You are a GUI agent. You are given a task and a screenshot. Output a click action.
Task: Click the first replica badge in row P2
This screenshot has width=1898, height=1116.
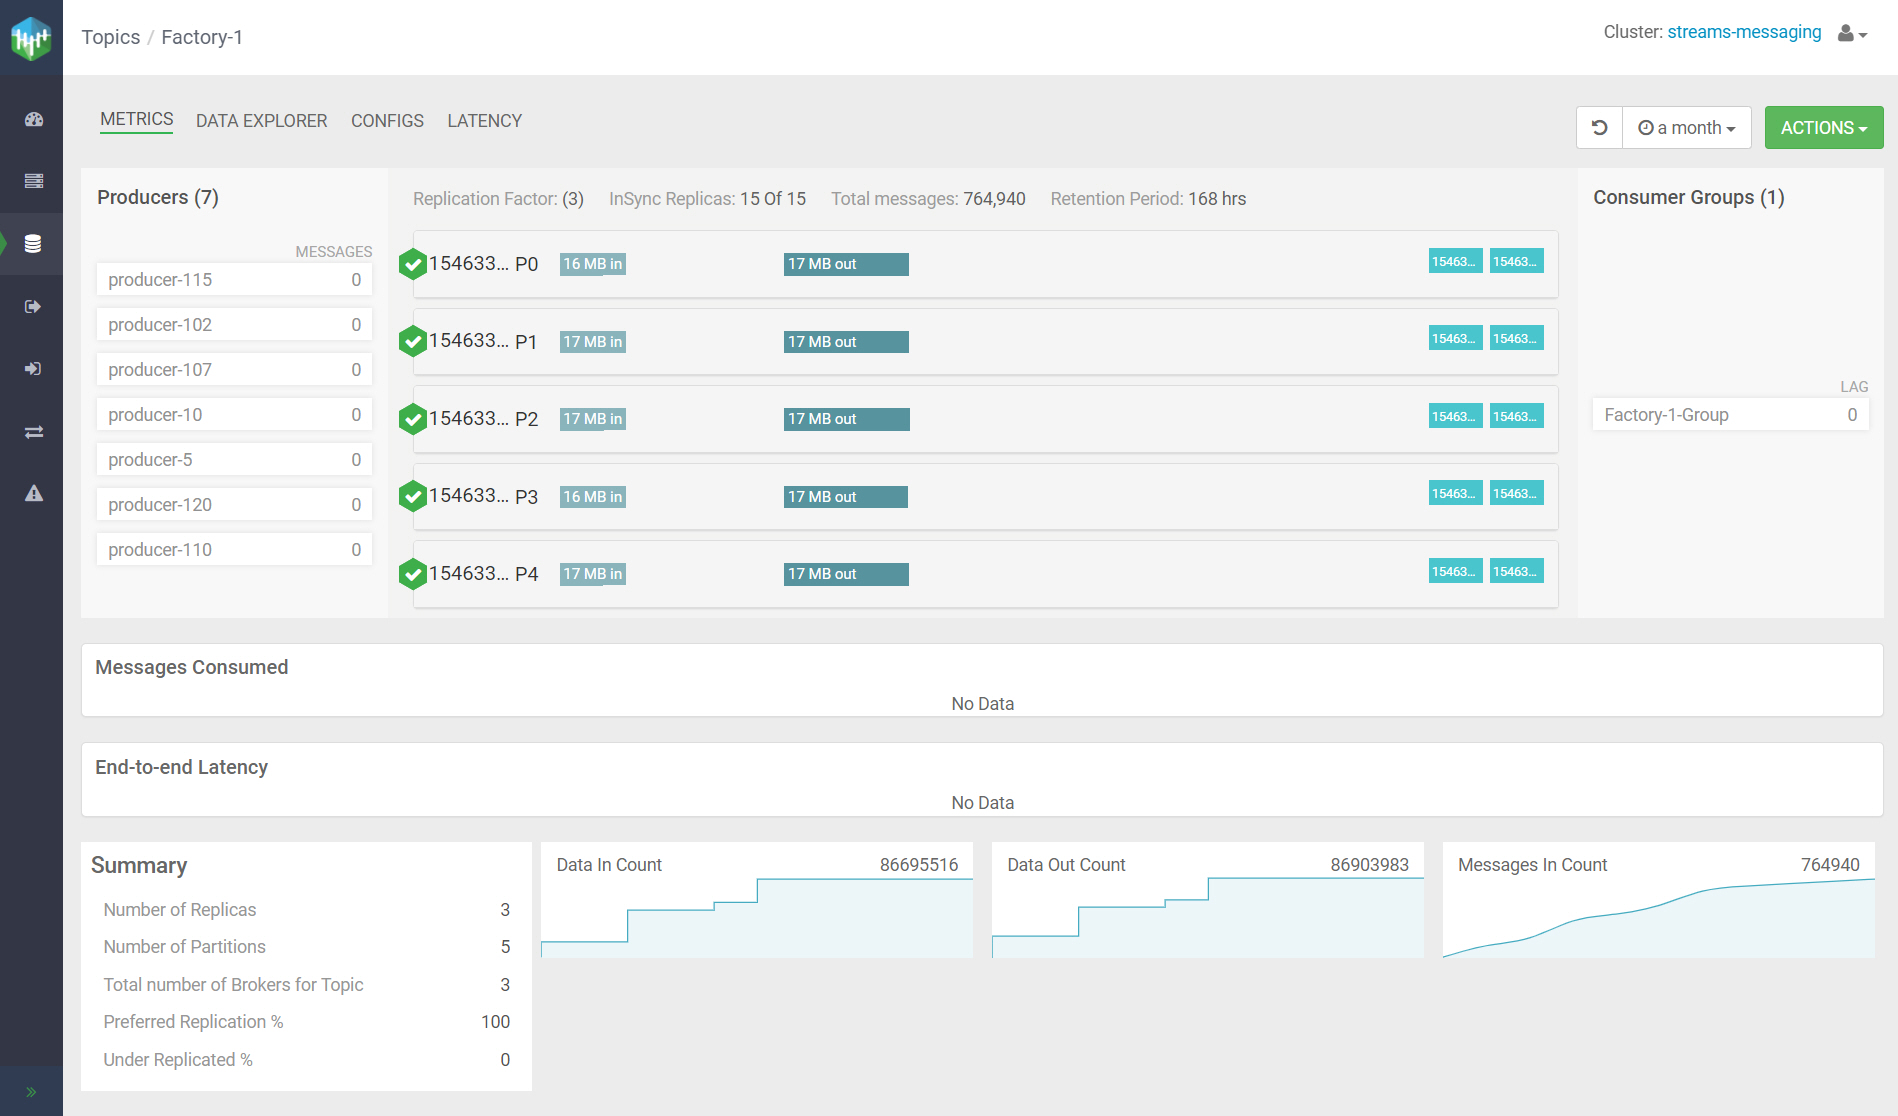coord(1455,416)
